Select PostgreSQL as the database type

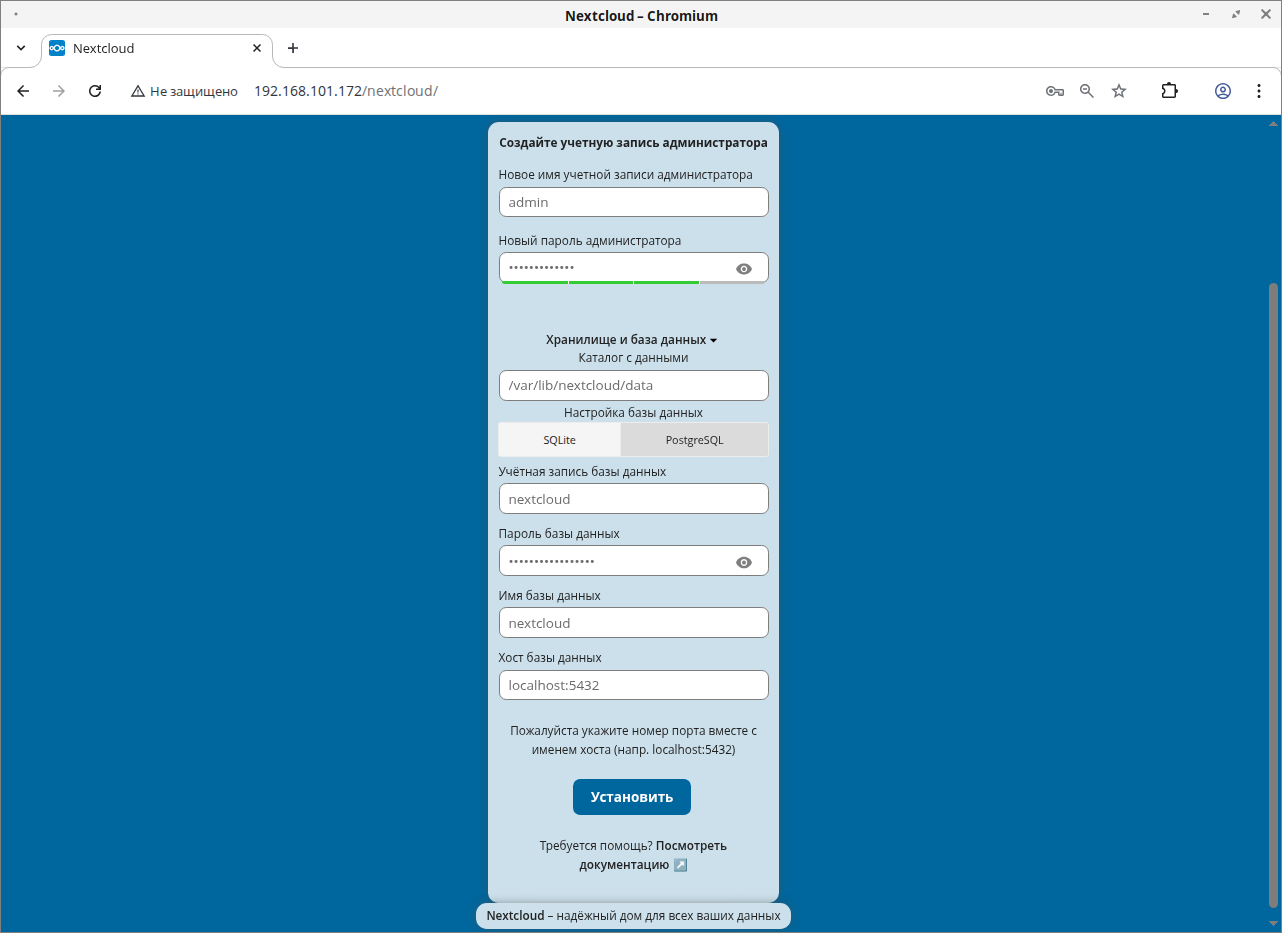[694, 440]
